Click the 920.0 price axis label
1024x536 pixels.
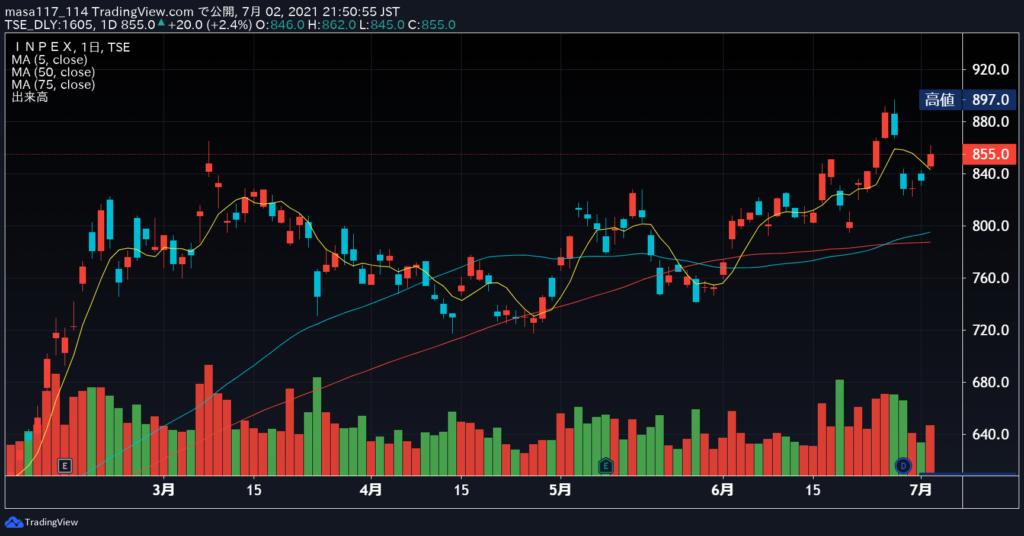pyautogui.click(x=990, y=69)
